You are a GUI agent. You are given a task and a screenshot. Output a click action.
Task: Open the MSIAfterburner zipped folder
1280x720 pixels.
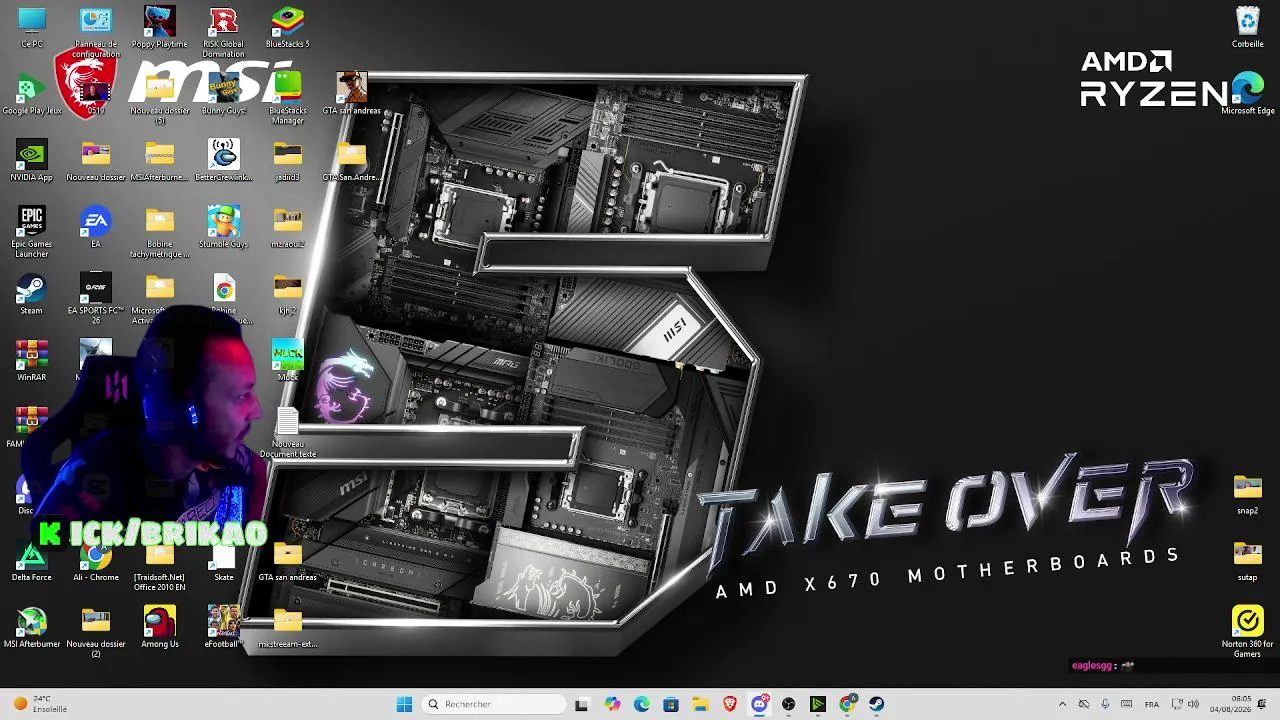pyautogui.click(x=160, y=161)
